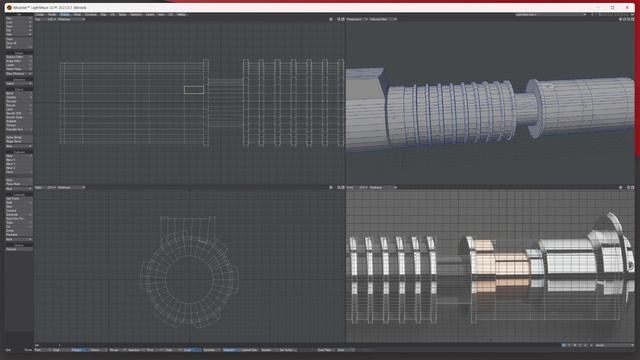640x360 pixels.
Task: Switch to Volume selection mode
Action: pyautogui.click(x=98, y=350)
